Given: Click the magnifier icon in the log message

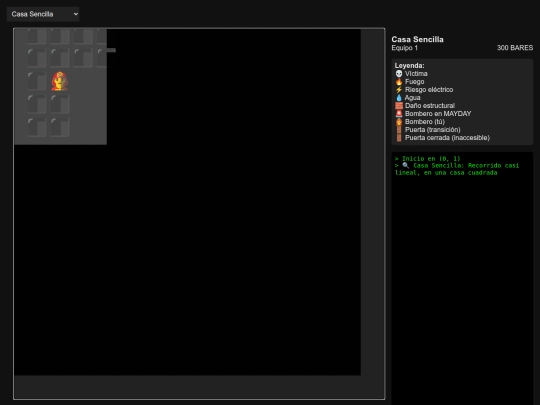Looking at the screenshot, I should click(x=406, y=166).
